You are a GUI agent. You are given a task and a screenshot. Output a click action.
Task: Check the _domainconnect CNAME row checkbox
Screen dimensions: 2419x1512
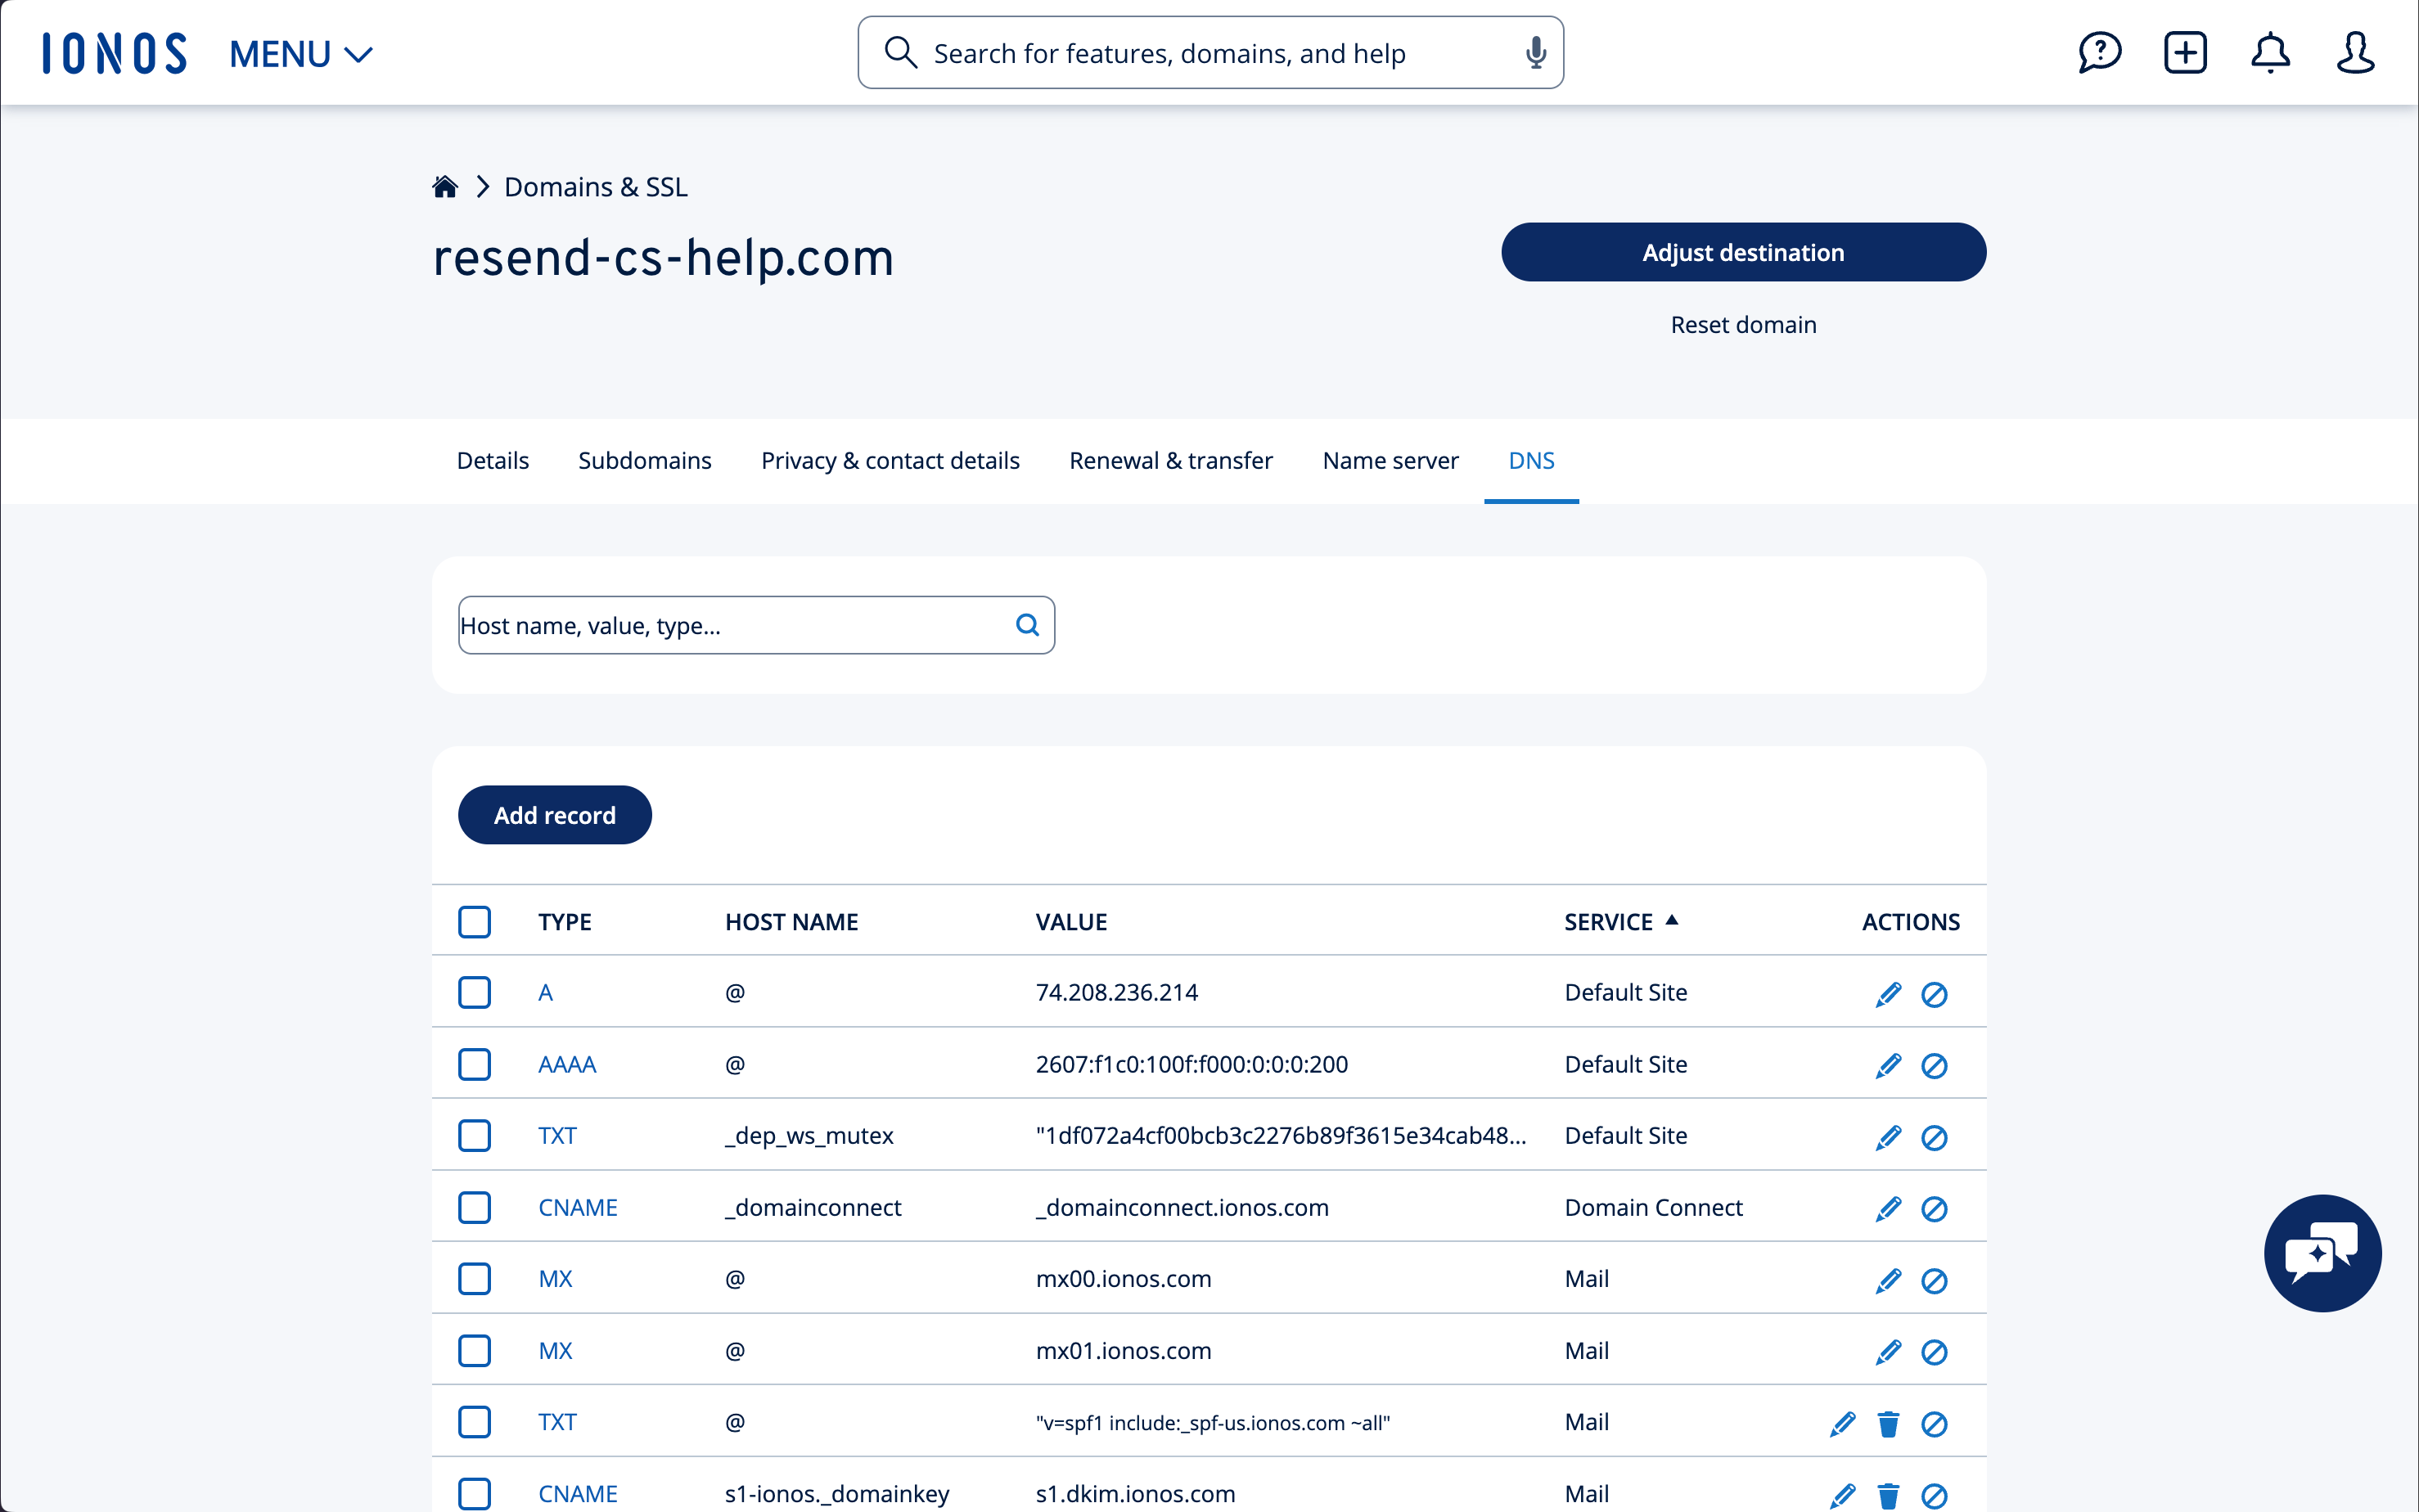coord(474,1207)
